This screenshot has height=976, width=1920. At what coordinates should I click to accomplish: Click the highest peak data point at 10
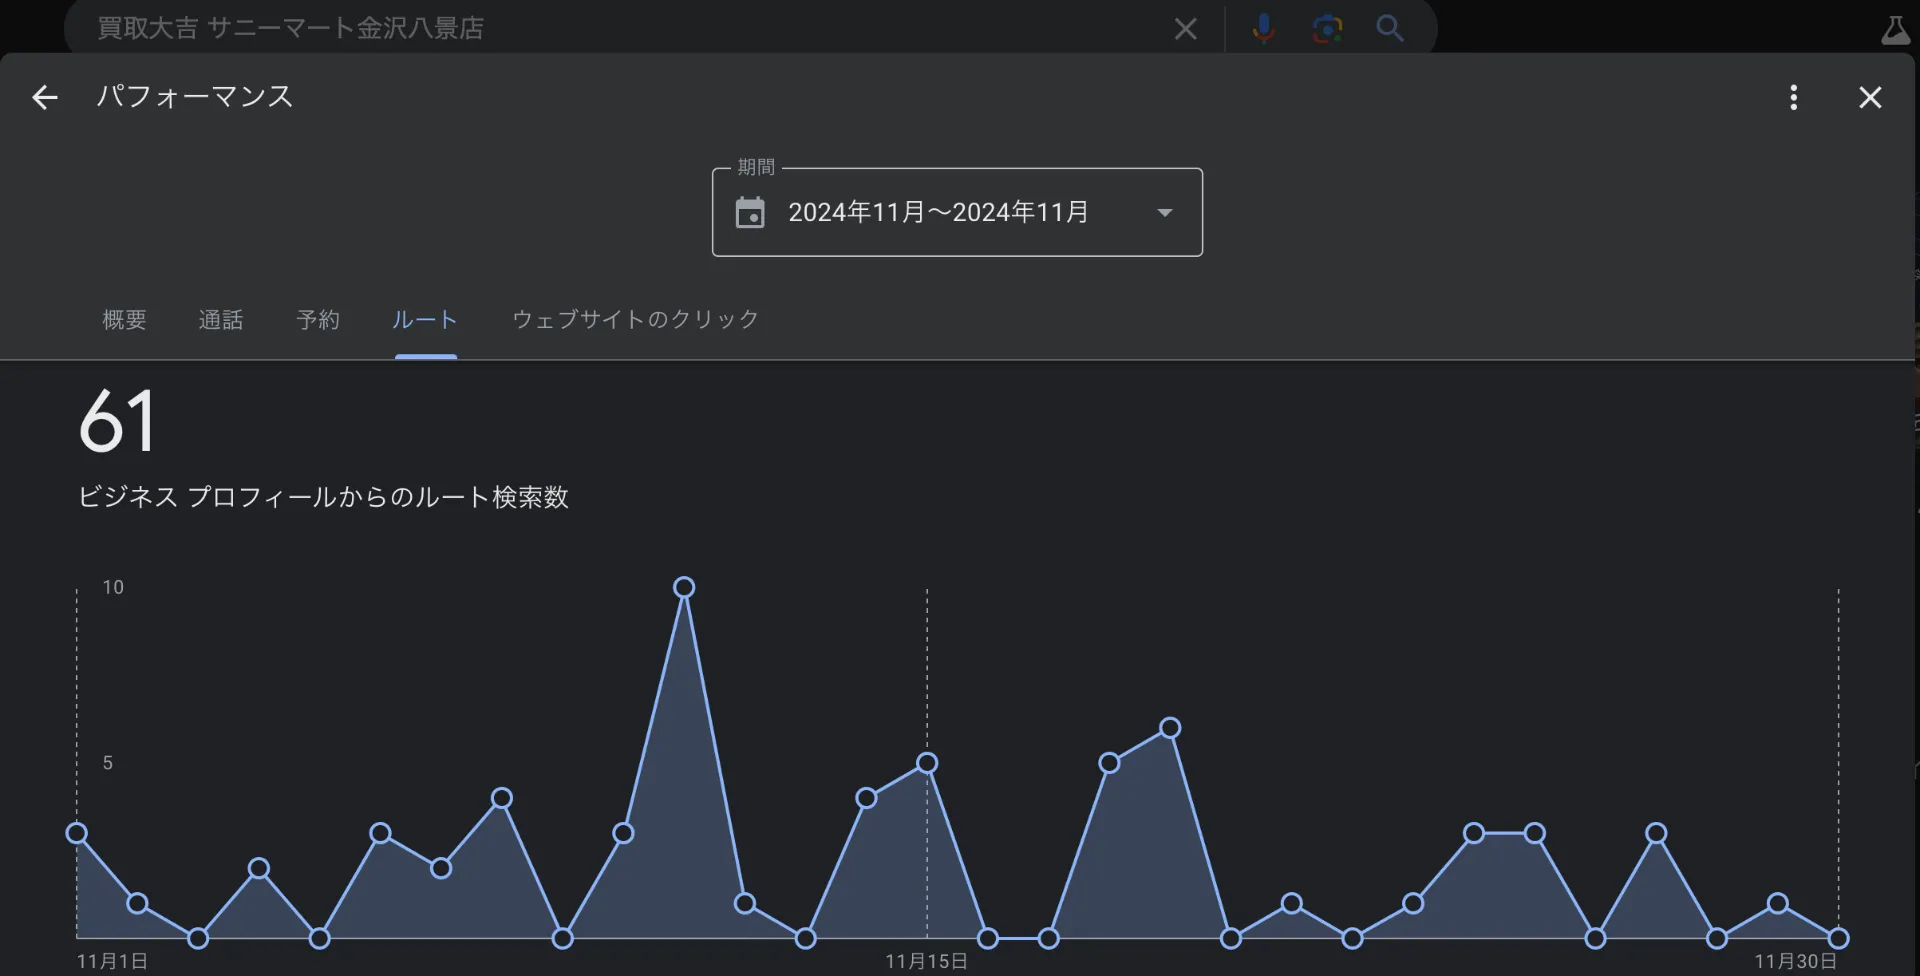[x=684, y=587]
